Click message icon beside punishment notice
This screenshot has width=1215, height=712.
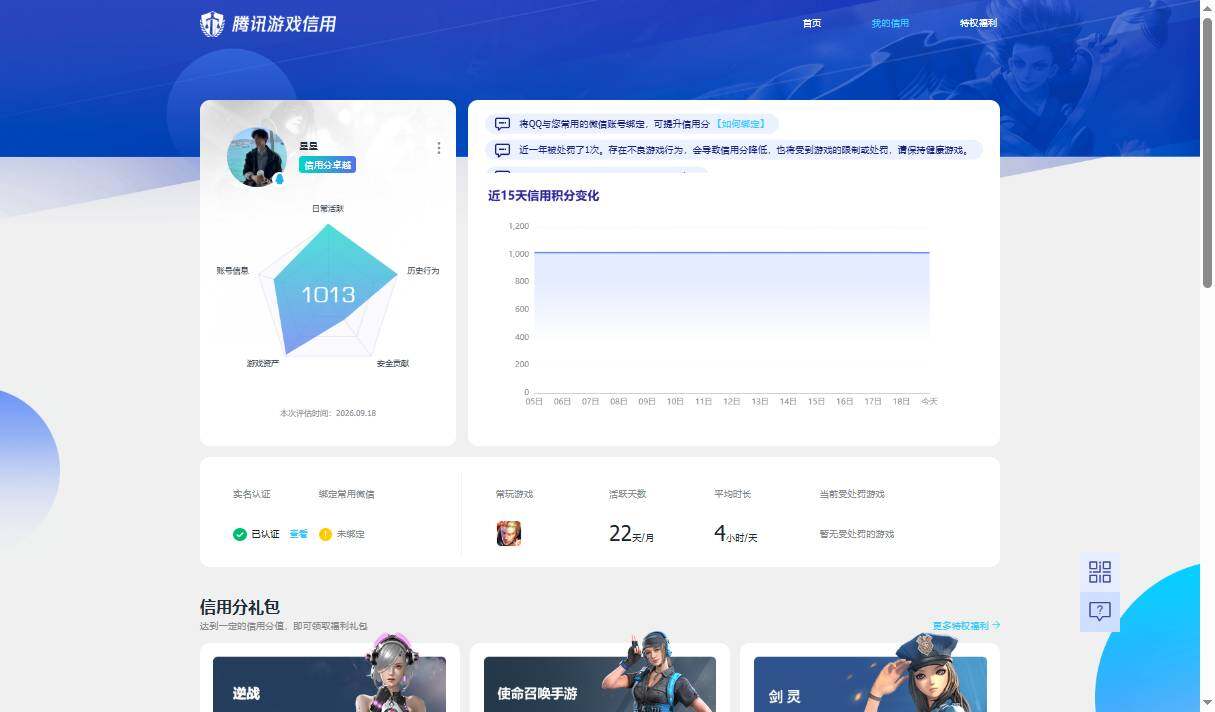coord(502,150)
